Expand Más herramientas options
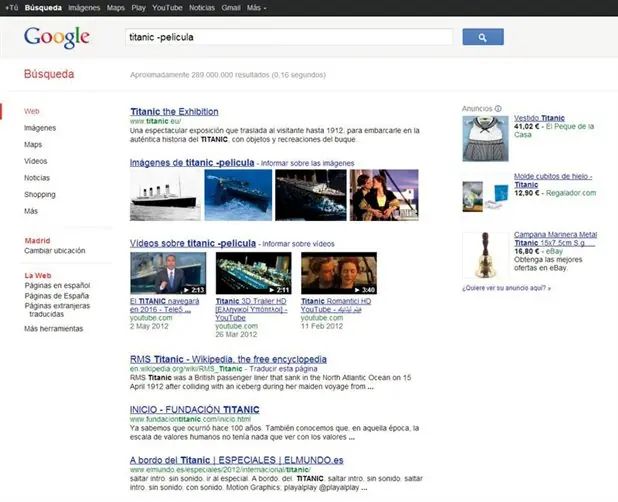This screenshot has height=502, width=618. 54,329
